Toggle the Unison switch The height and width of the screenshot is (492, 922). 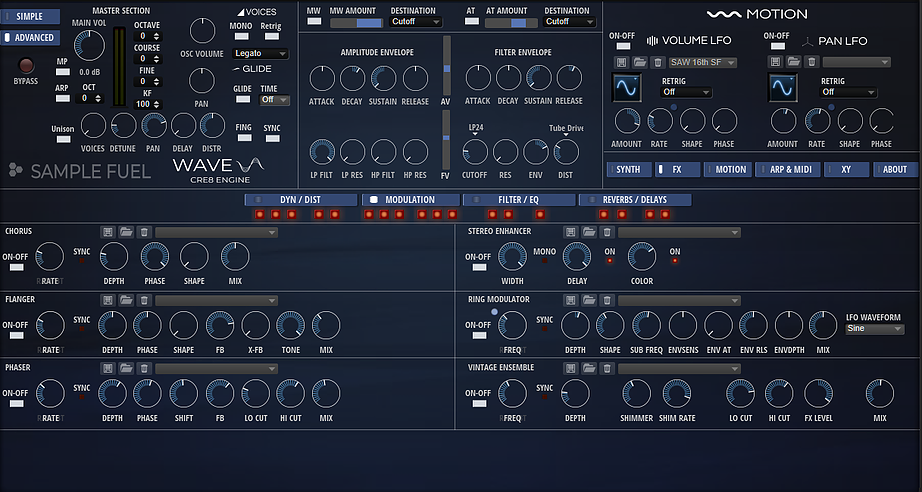[x=63, y=139]
